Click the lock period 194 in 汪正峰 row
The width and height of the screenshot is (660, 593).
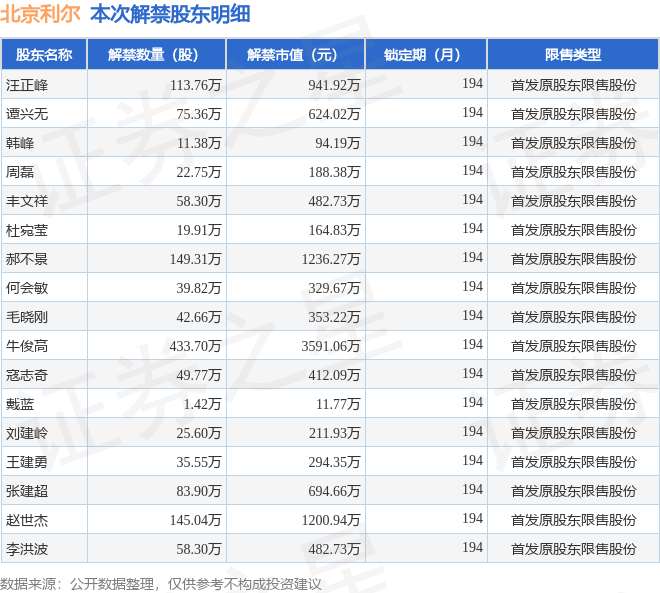coord(472,83)
